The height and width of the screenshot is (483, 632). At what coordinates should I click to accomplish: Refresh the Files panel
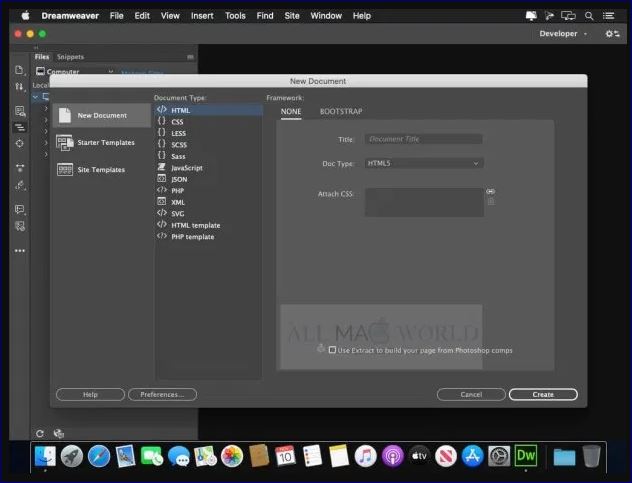click(x=40, y=433)
